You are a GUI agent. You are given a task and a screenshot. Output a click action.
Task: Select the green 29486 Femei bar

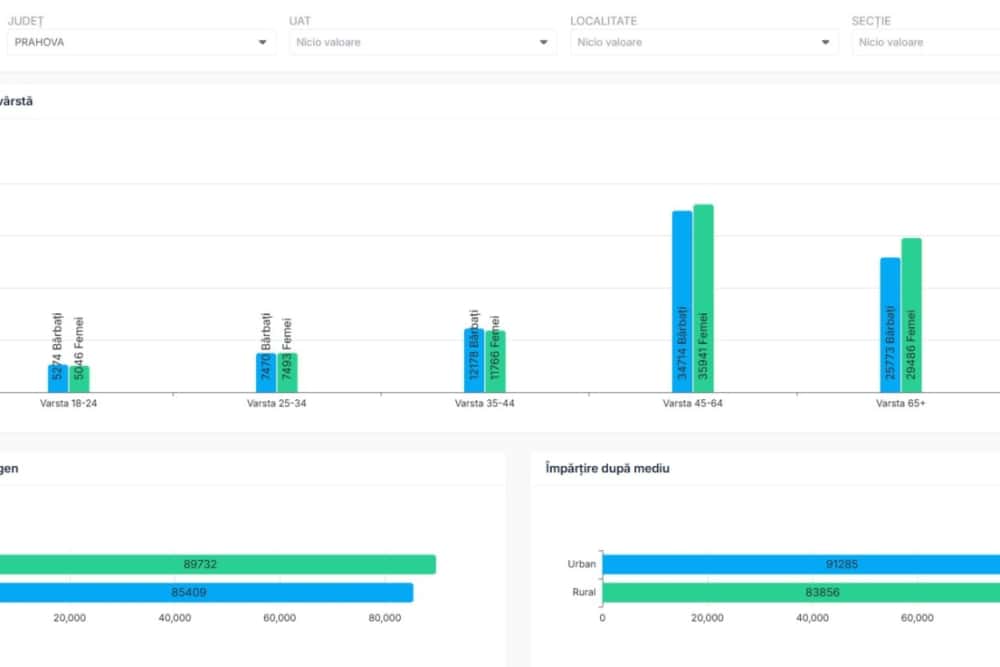911,314
